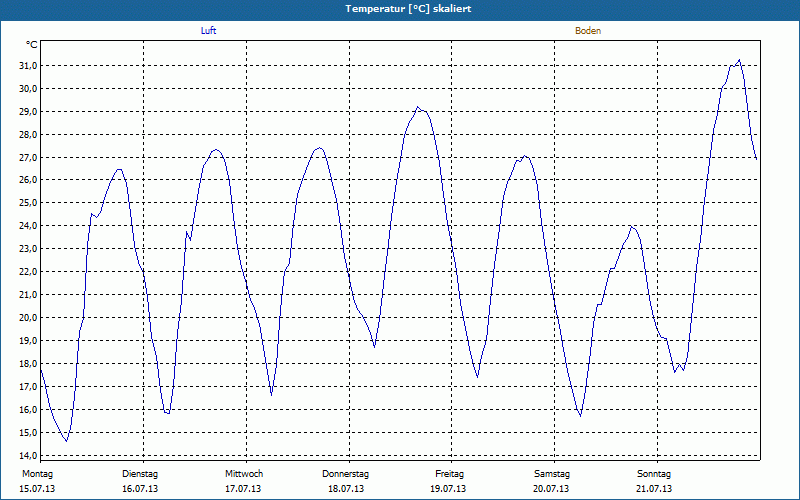The width and height of the screenshot is (800, 500).
Task: Click the 25,0 y-axis label
Action: tap(28, 203)
